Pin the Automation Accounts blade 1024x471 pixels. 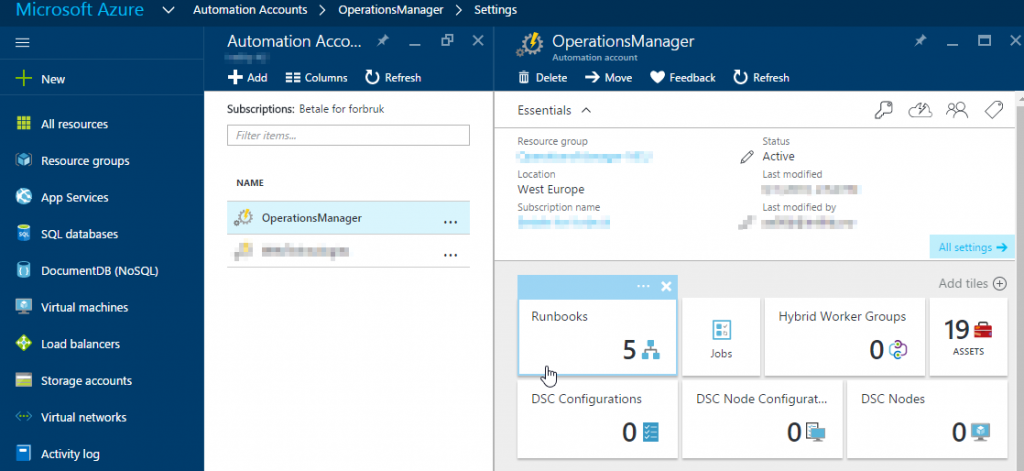click(x=383, y=41)
